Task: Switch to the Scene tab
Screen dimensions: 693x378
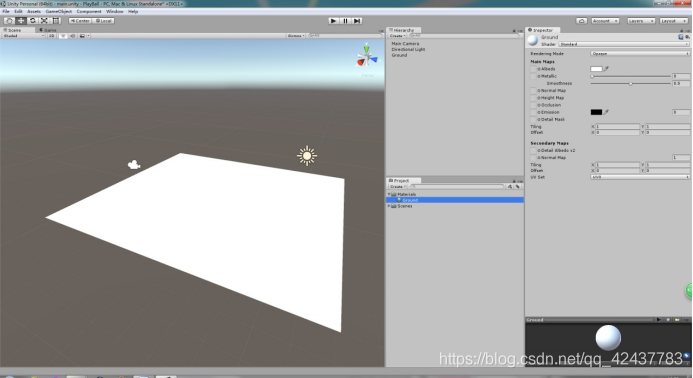Action: 18,30
